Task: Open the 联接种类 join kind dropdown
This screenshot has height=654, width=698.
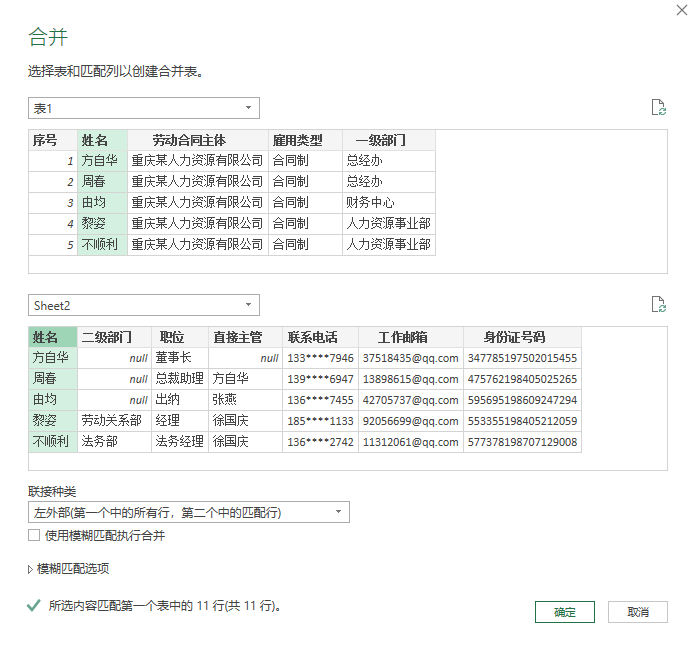Action: tap(189, 512)
